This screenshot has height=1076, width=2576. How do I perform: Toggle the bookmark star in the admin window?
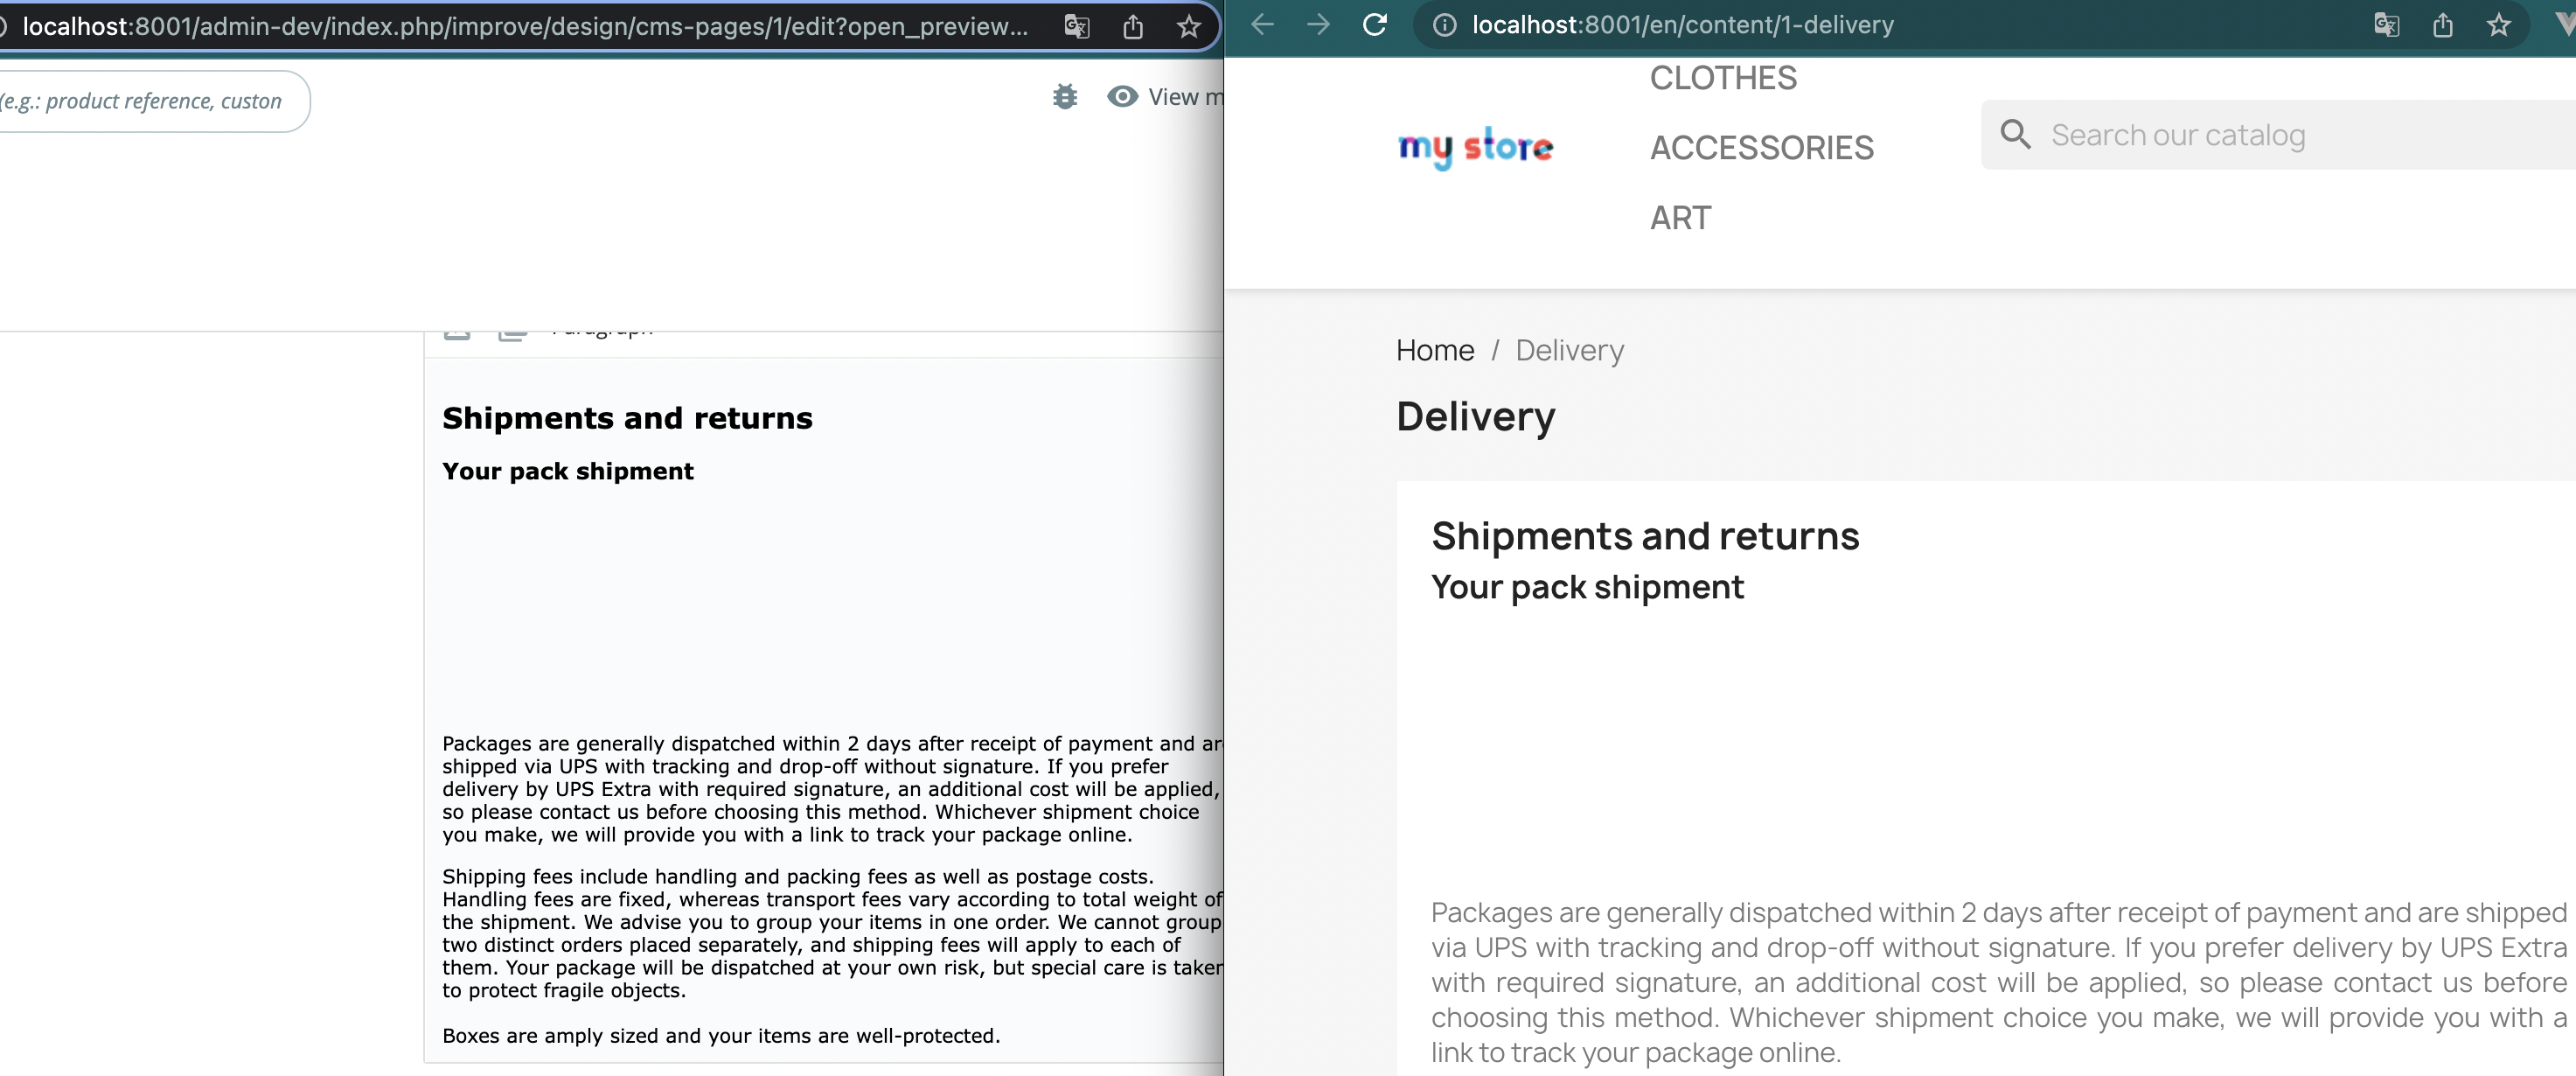coord(1189,27)
